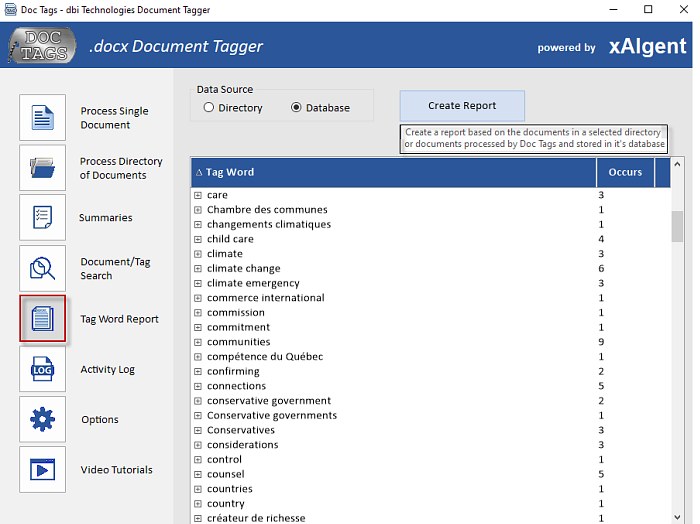
Task: Expand the 'Conservatives' tag row
Action: (x=198, y=430)
